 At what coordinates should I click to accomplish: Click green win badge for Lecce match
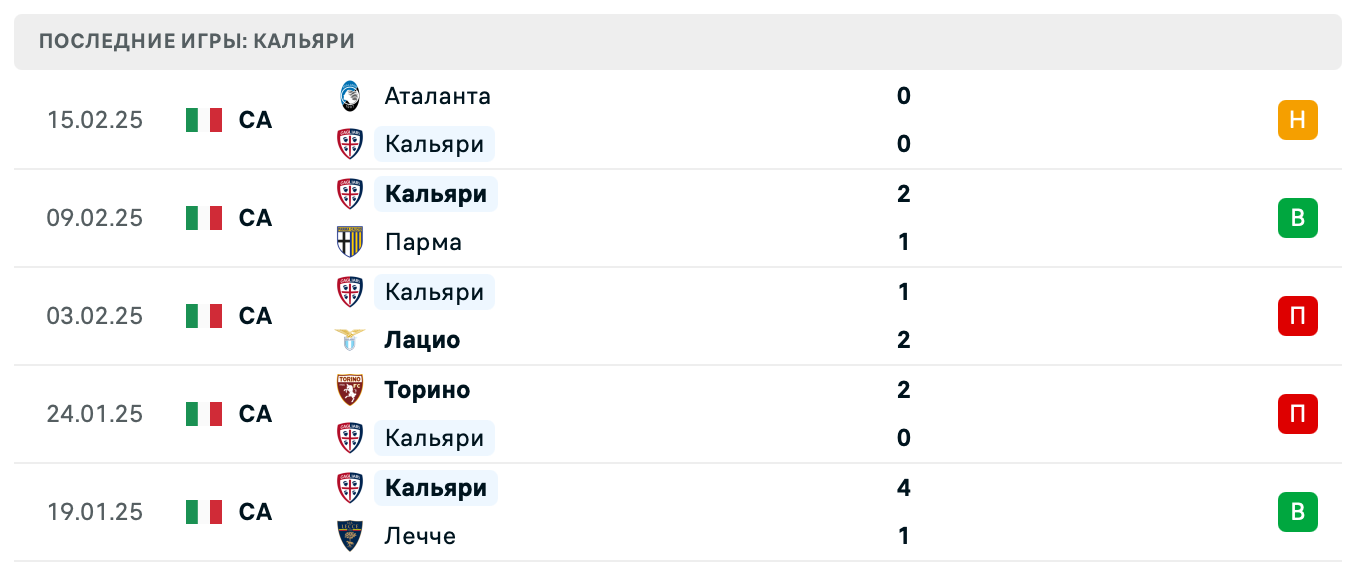click(1297, 512)
